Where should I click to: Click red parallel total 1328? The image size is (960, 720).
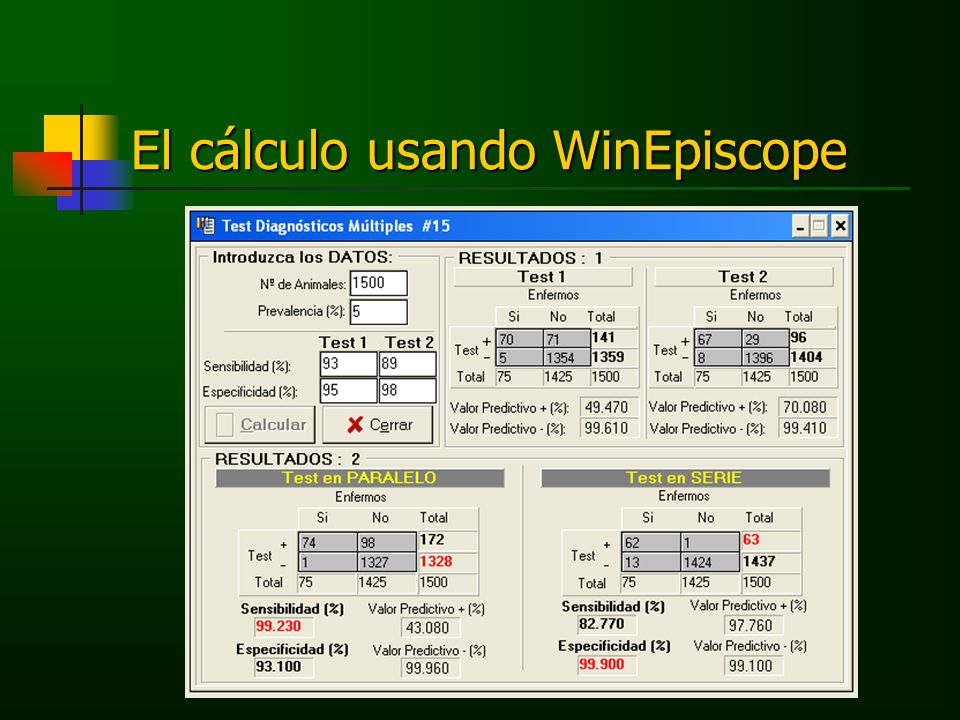[x=436, y=561]
